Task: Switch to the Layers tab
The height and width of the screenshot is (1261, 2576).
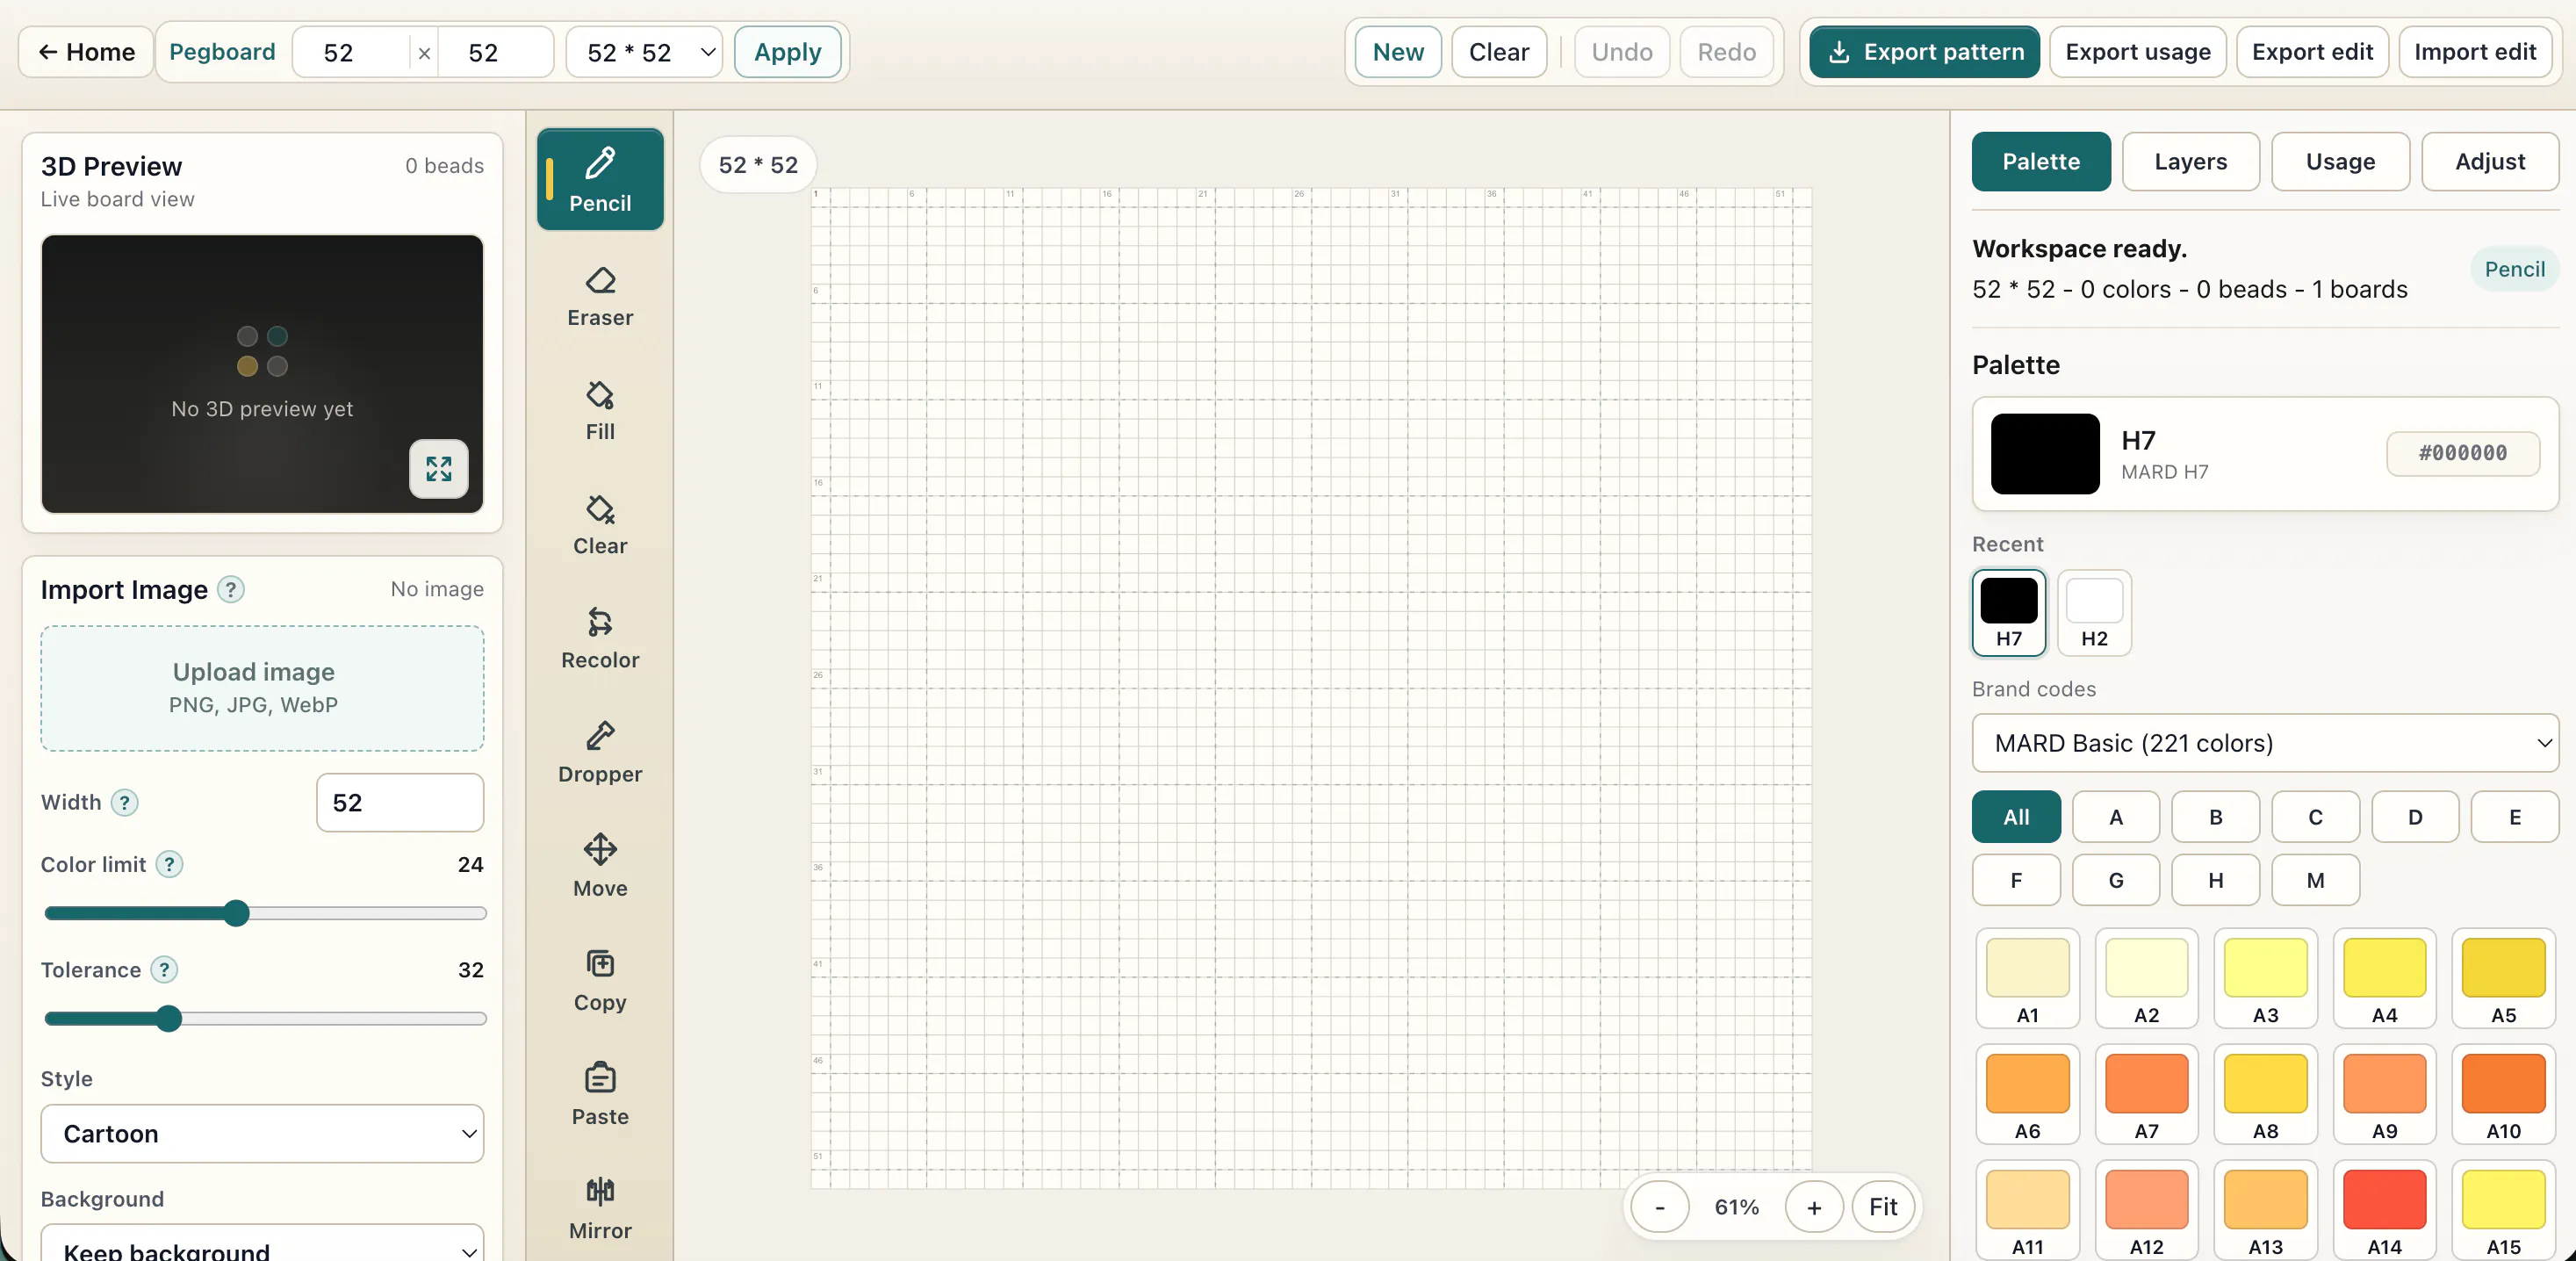Action: [2190, 161]
